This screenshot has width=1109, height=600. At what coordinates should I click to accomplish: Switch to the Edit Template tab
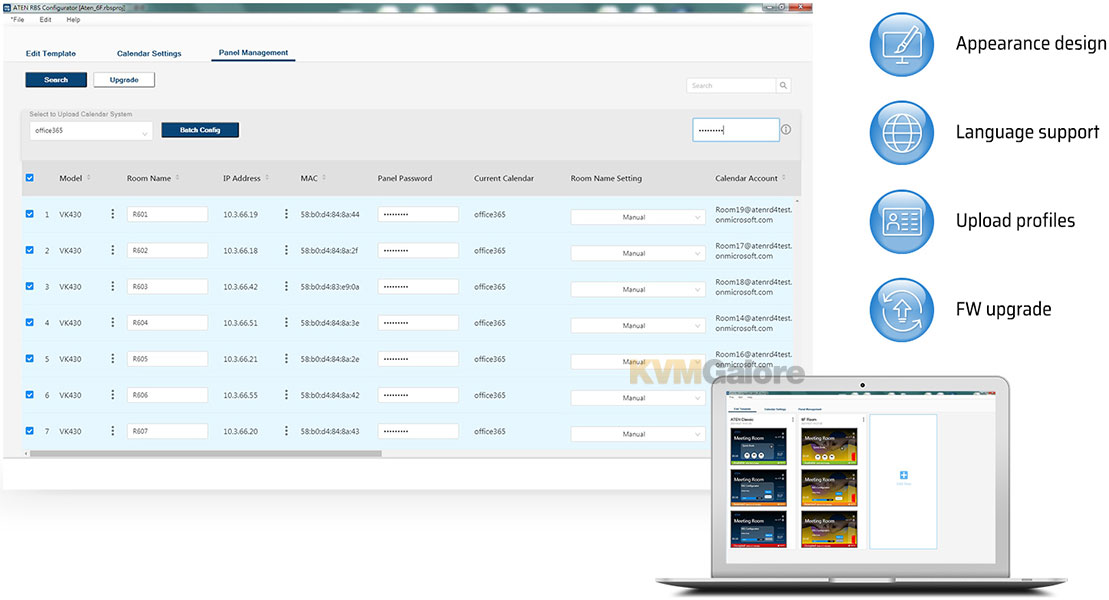tap(51, 53)
